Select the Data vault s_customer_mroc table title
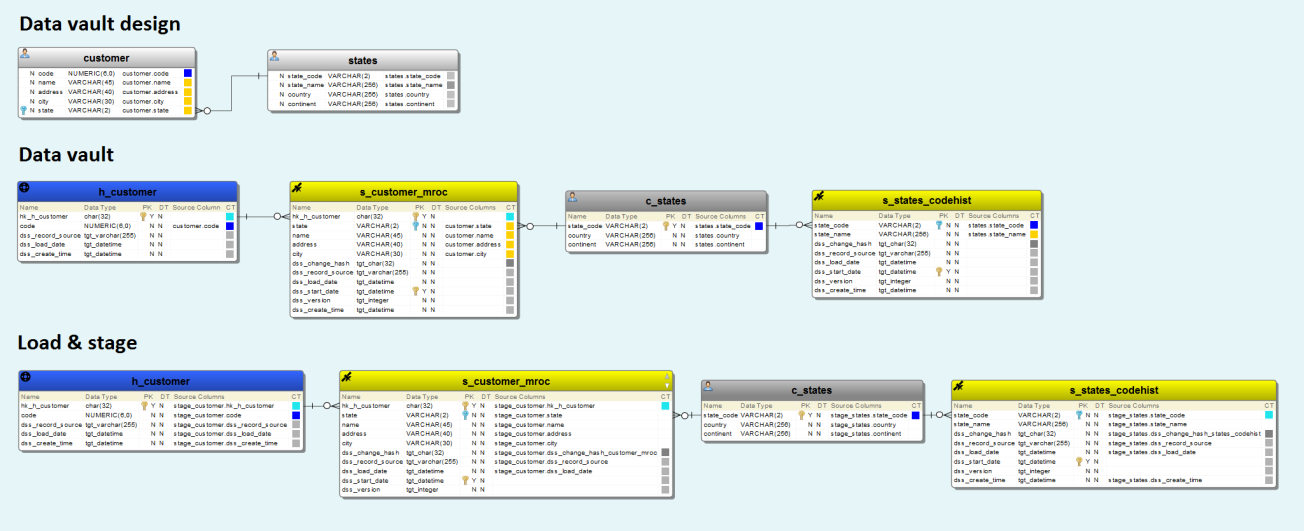The width and height of the screenshot is (1304, 531). click(x=405, y=191)
